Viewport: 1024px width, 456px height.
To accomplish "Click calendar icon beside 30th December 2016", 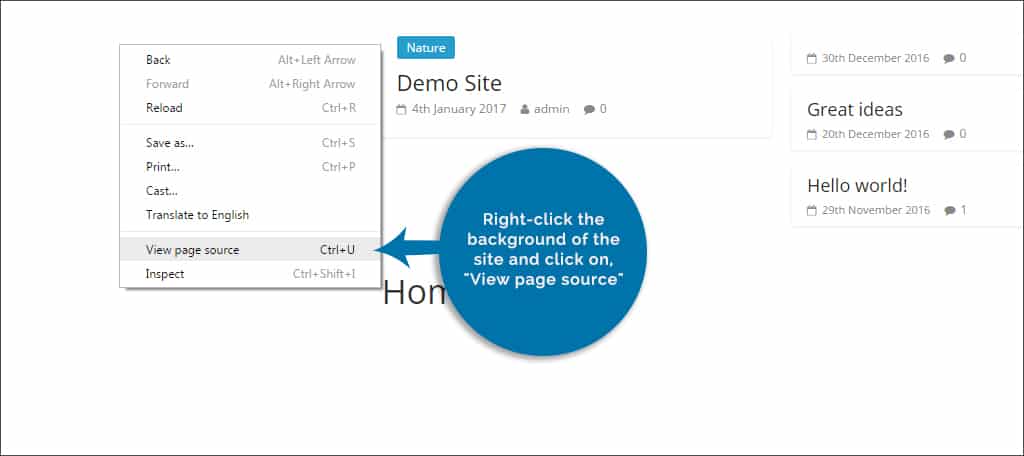I will 812,58.
